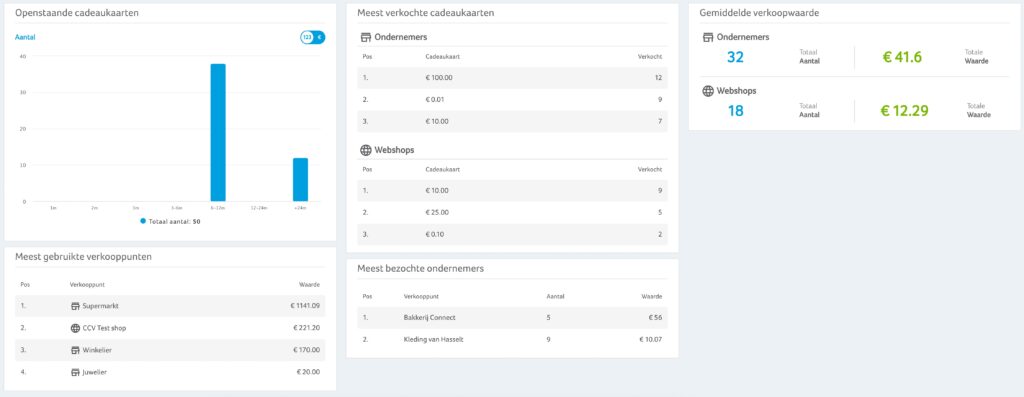This screenshot has width=1024, height=397.
Task: Click the Webshops globe icon in Meest verkochte
Action: pyautogui.click(x=366, y=150)
